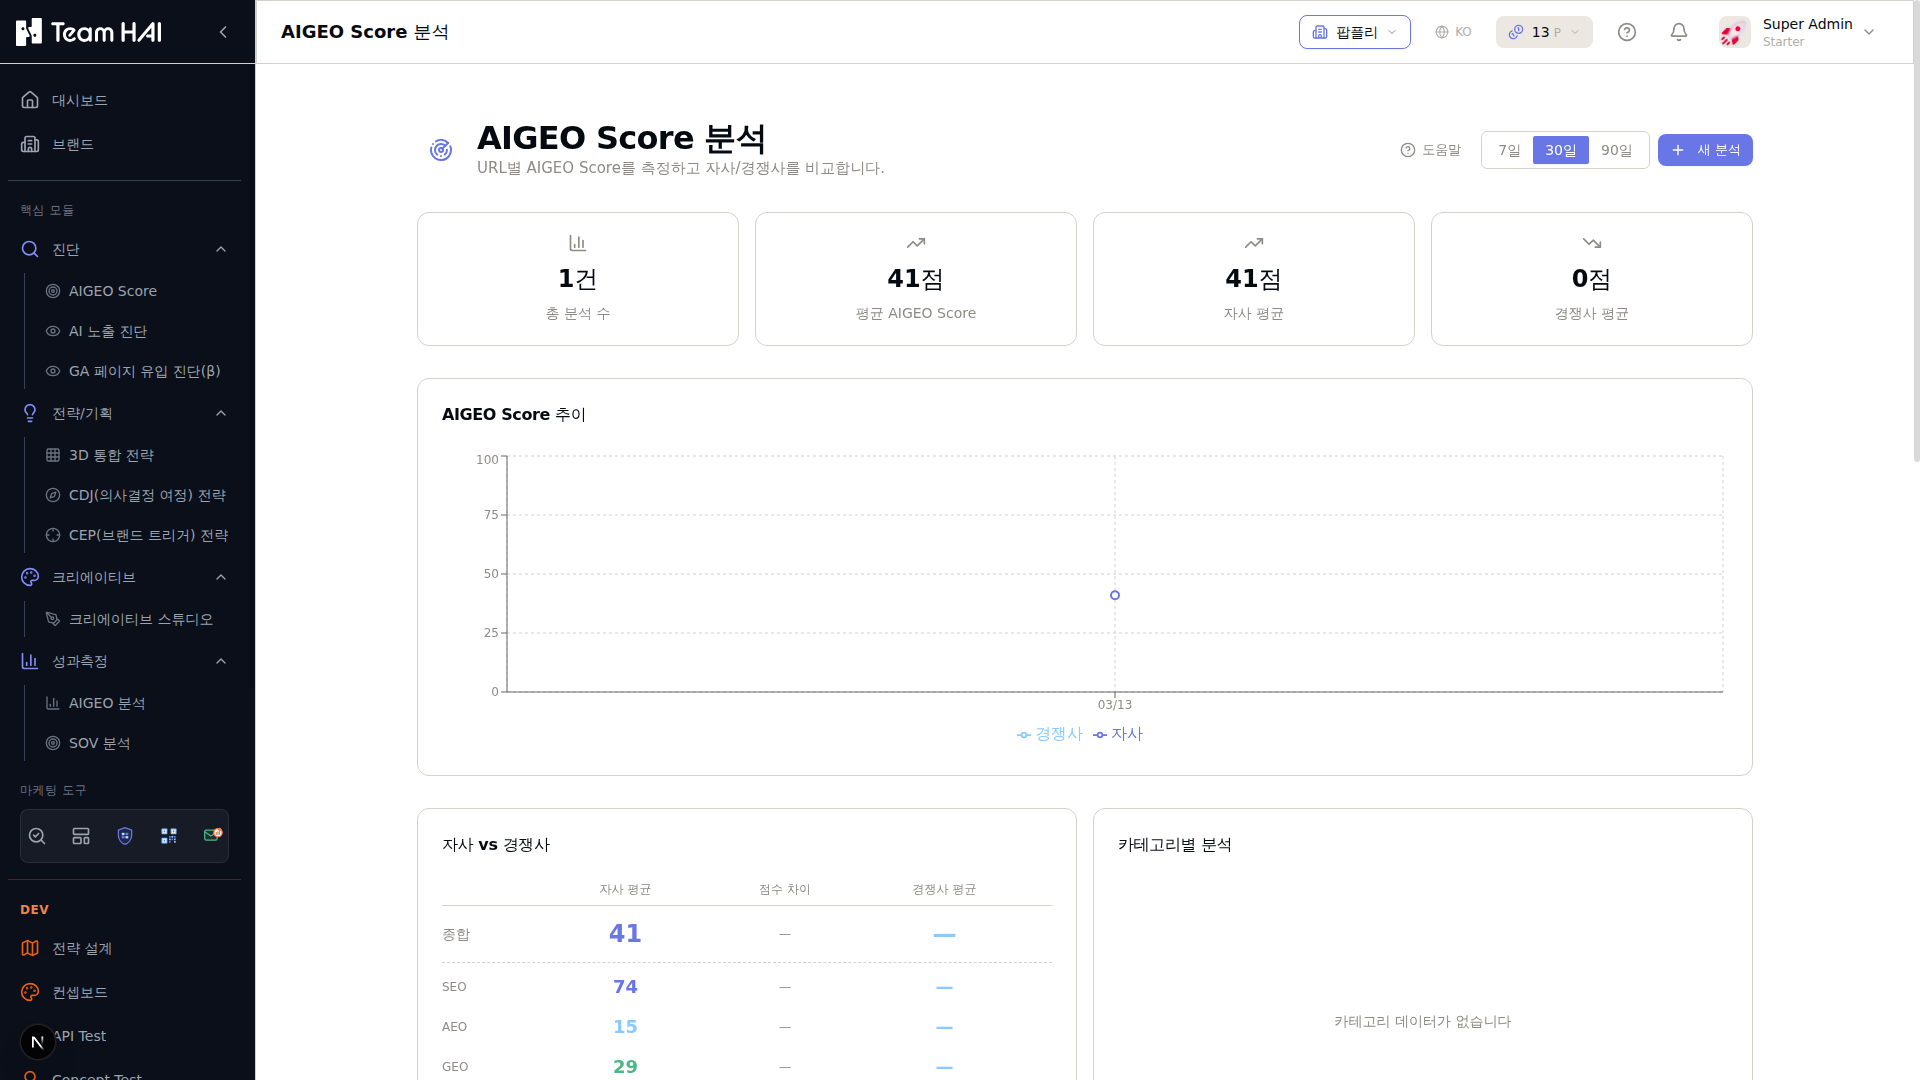Toggle 경쟁사 series in chart legend
This screenshot has height=1080, width=1920.
1050,734
